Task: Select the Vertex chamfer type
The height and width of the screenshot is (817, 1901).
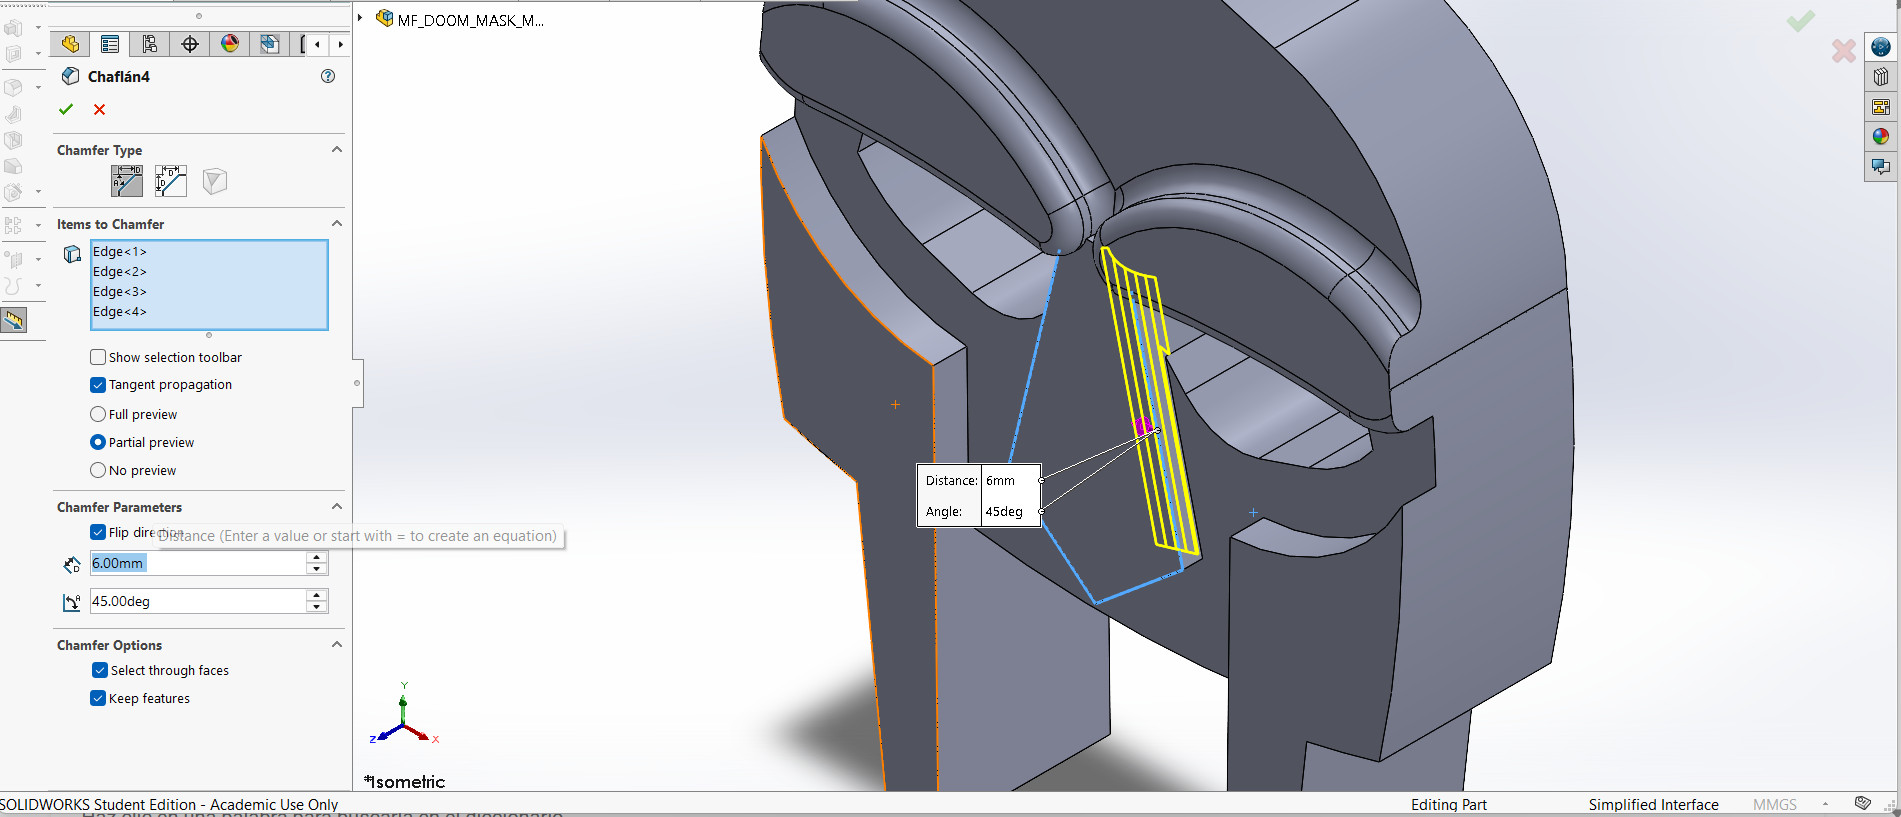Action: coord(215,181)
